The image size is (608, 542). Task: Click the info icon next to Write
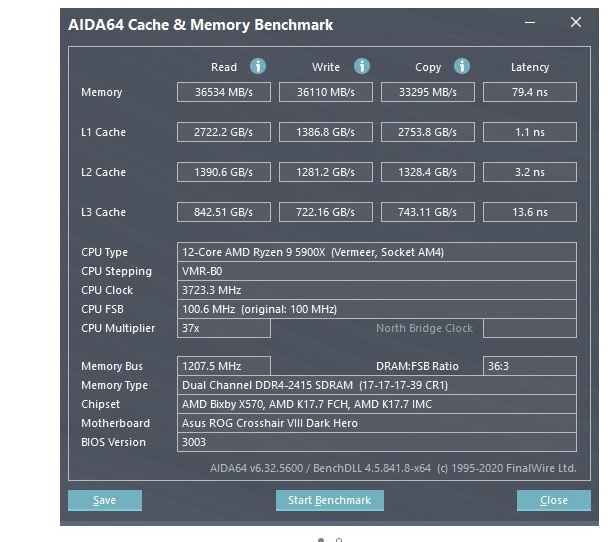362,67
